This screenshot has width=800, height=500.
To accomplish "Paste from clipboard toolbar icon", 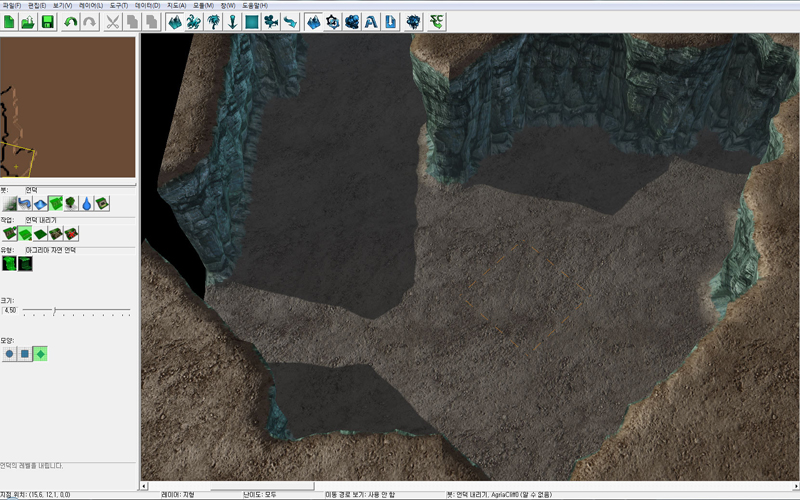I will [x=151, y=22].
